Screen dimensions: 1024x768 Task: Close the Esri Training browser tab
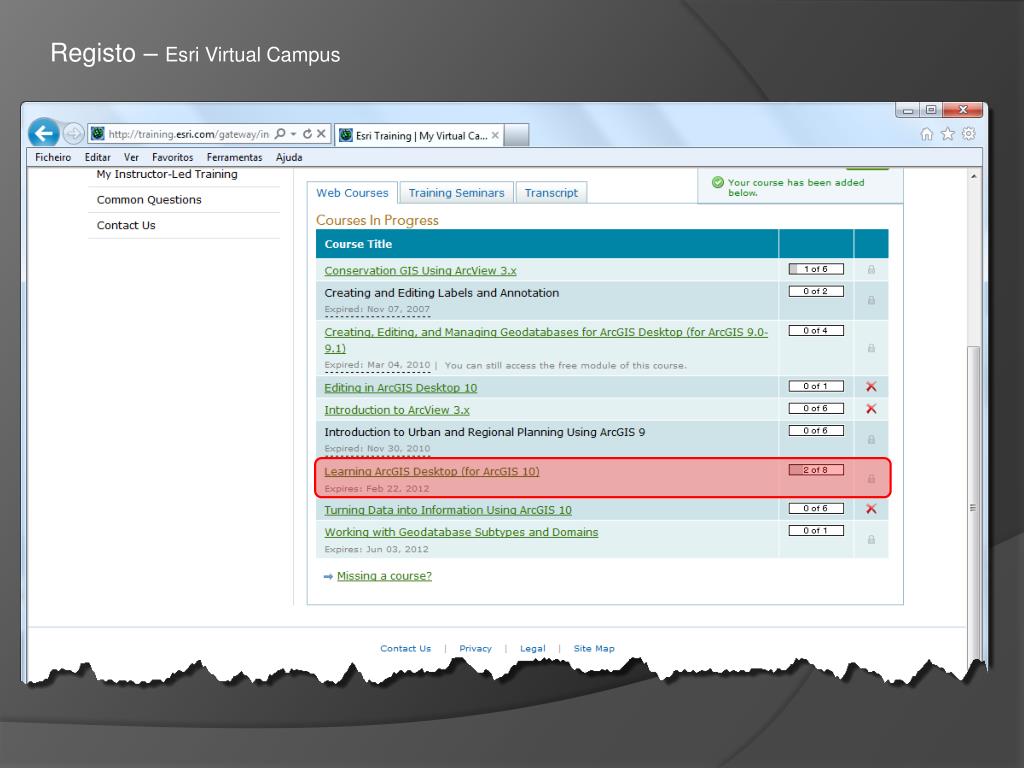tap(495, 135)
